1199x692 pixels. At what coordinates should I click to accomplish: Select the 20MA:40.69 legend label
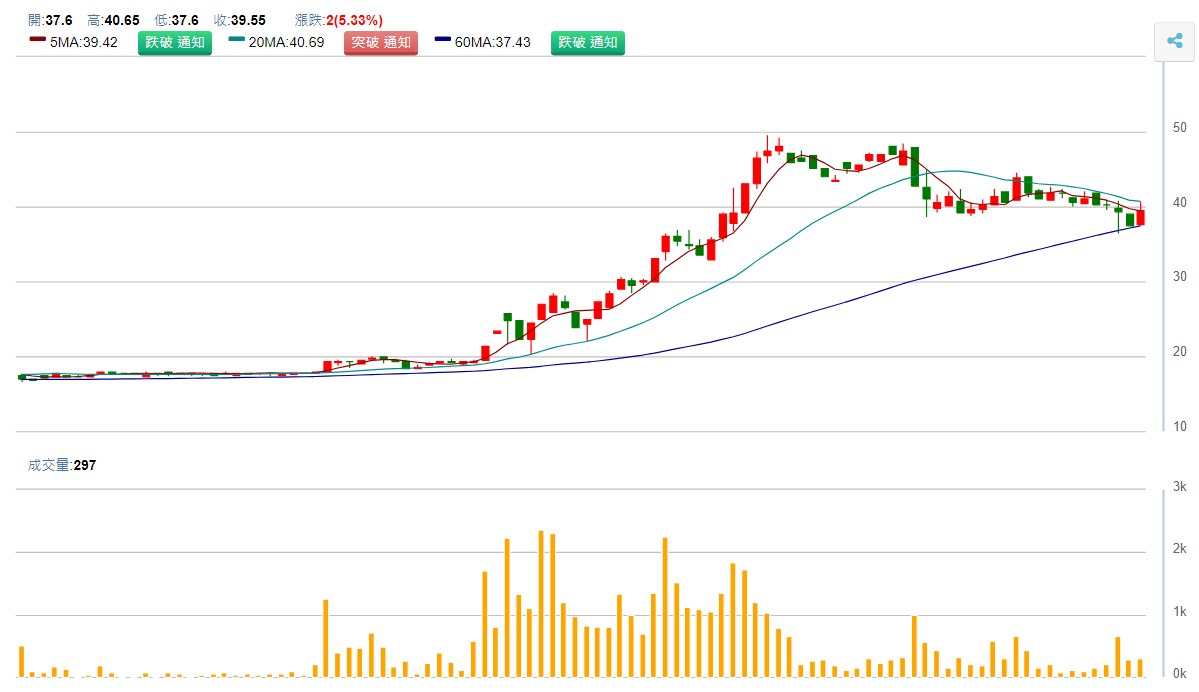pos(286,42)
